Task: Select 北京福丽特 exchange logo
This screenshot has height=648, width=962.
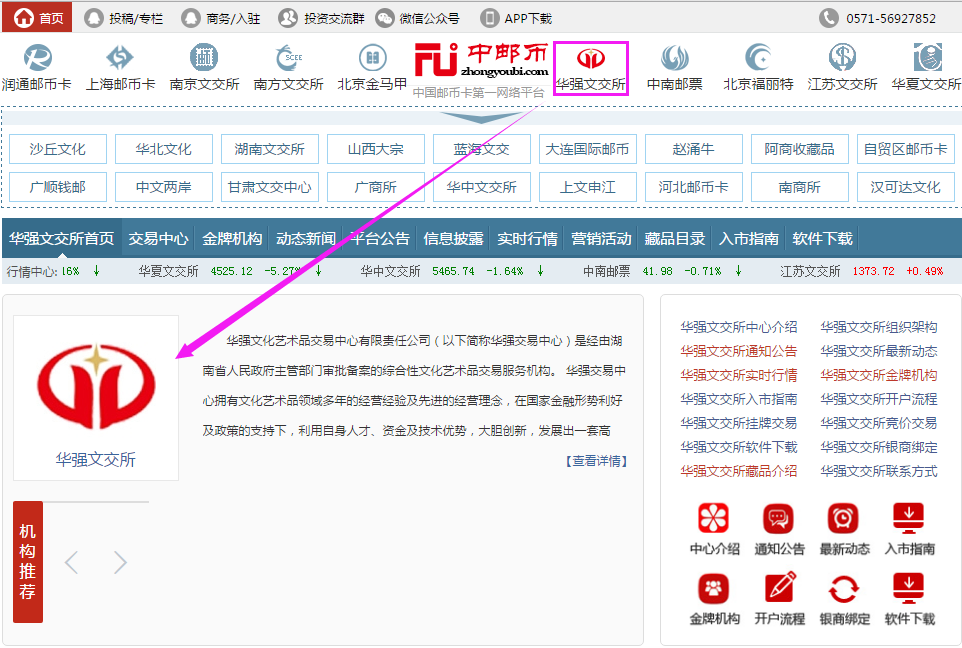Action: (758, 58)
